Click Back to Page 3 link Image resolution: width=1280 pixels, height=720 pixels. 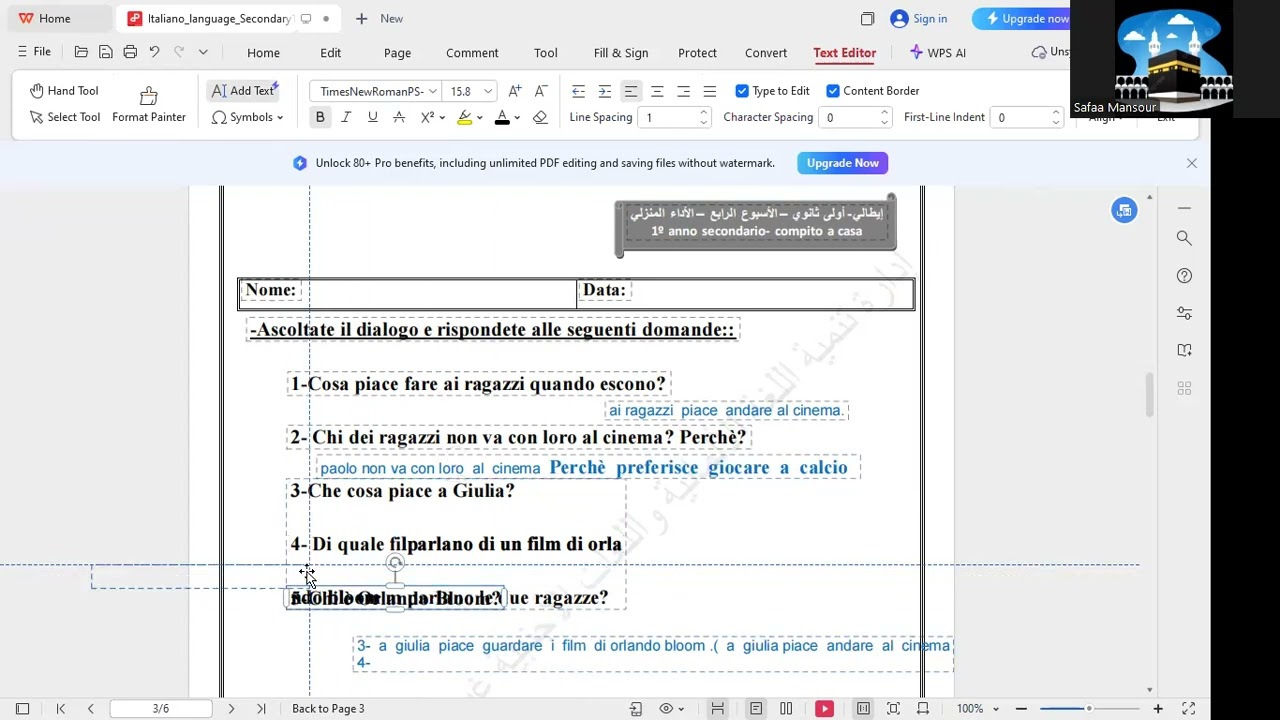[328, 708]
